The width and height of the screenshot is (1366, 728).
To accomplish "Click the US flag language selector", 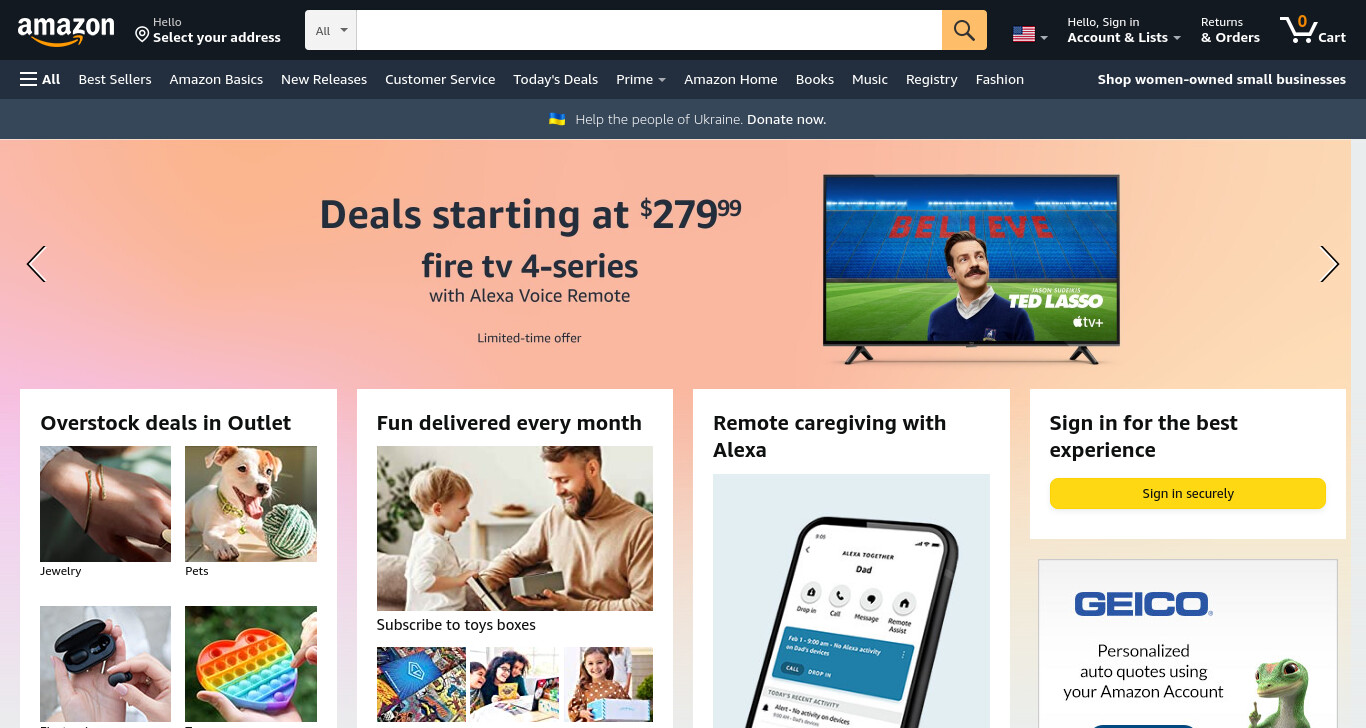I will point(1030,34).
